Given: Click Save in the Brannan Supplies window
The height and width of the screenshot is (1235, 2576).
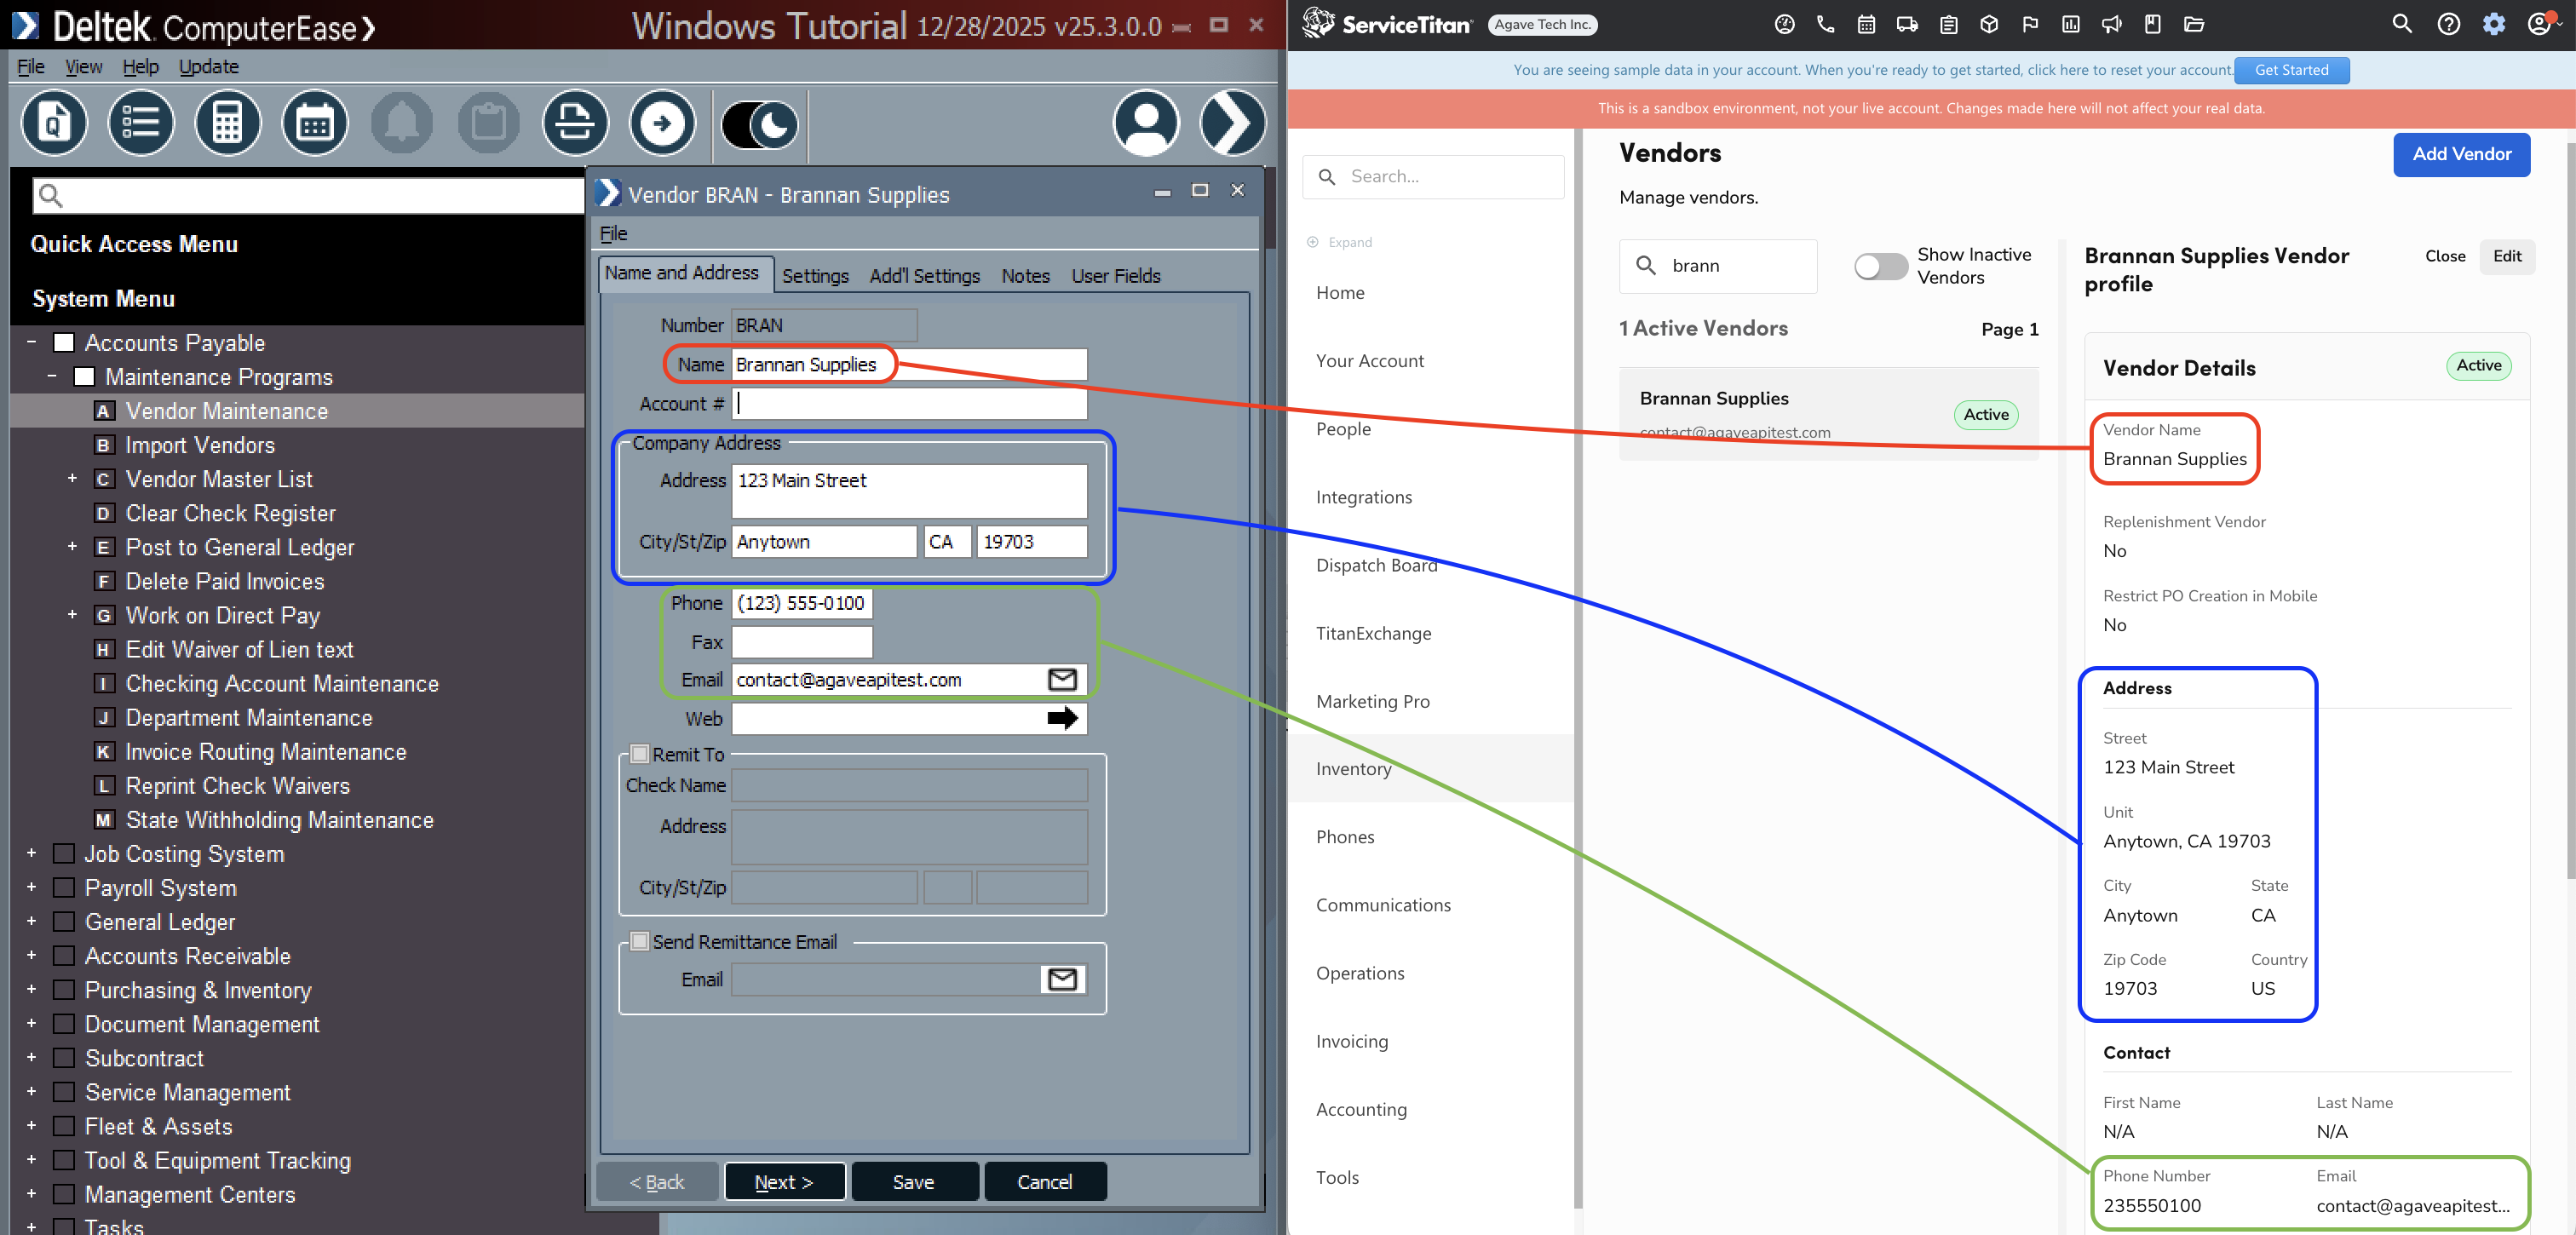Looking at the screenshot, I should click(914, 1181).
